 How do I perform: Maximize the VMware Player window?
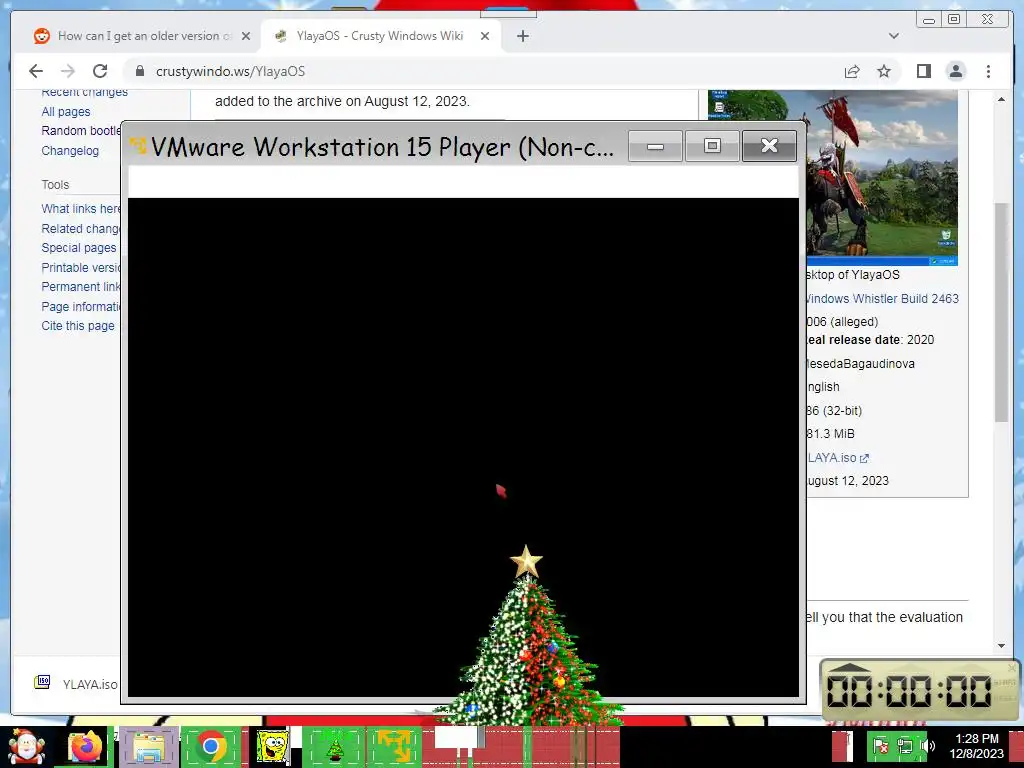[712, 146]
